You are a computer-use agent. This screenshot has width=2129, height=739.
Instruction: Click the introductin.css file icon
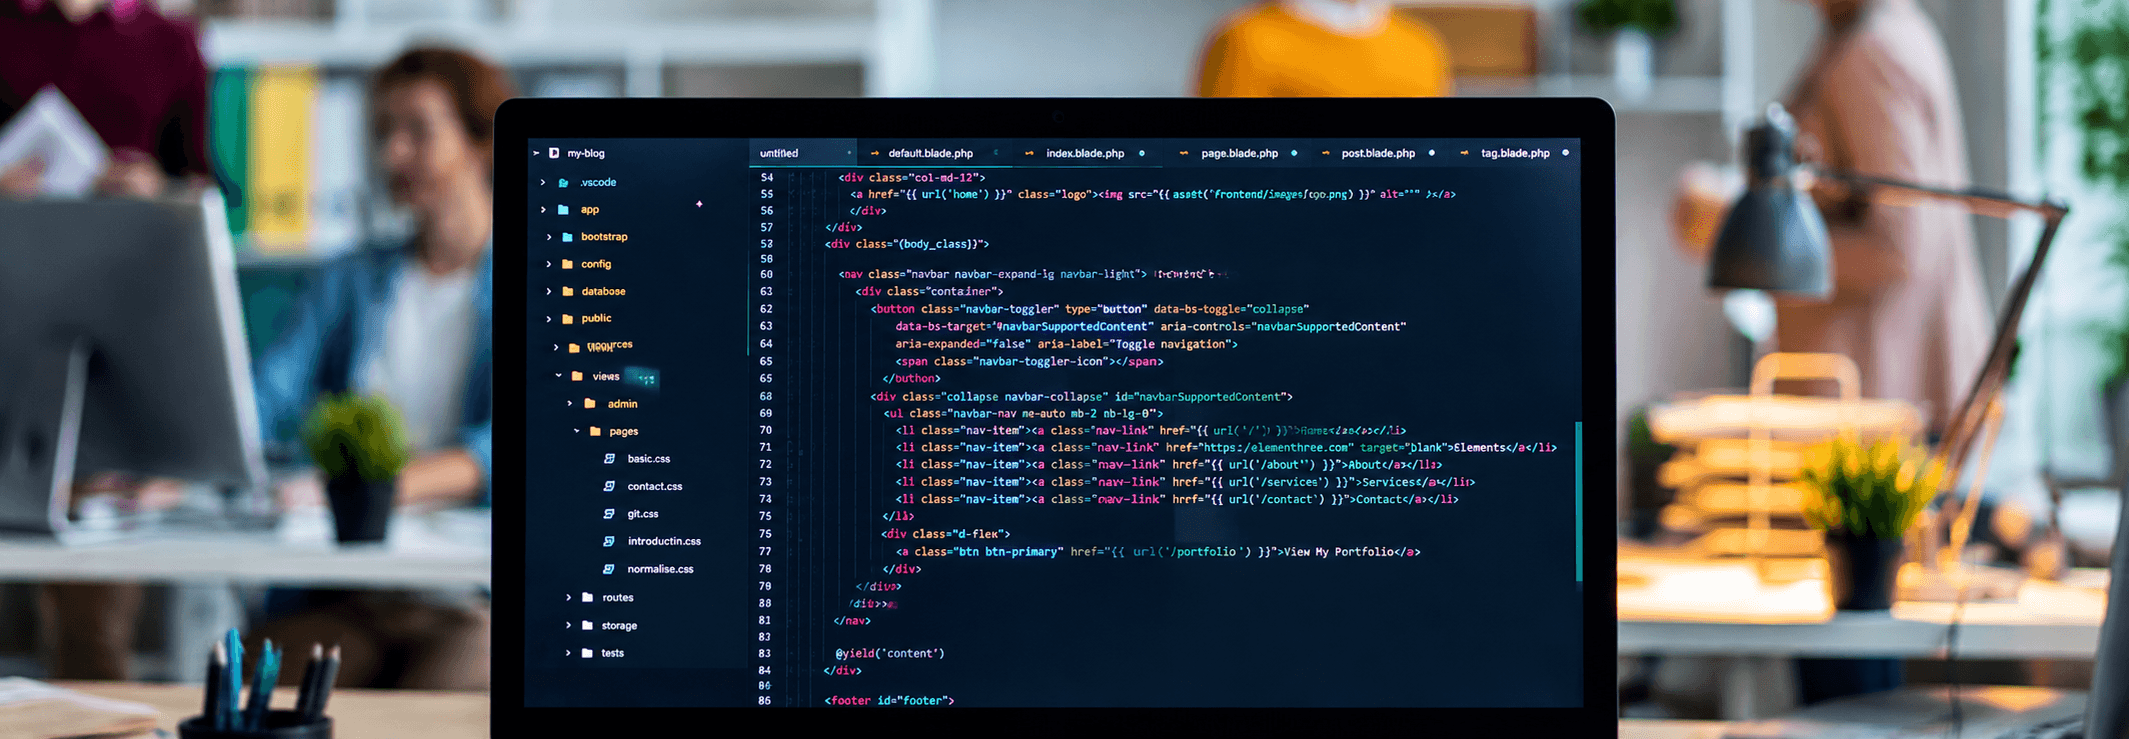pyautogui.click(x=609, y=541)
